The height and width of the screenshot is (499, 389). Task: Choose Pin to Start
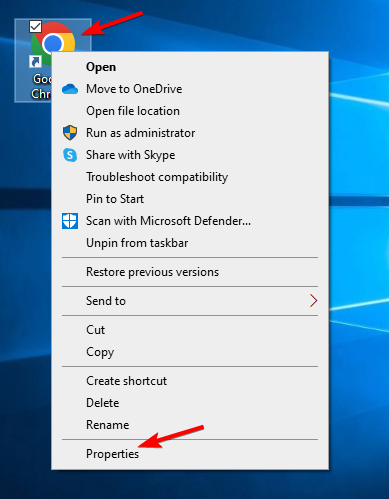click(190, 199)
